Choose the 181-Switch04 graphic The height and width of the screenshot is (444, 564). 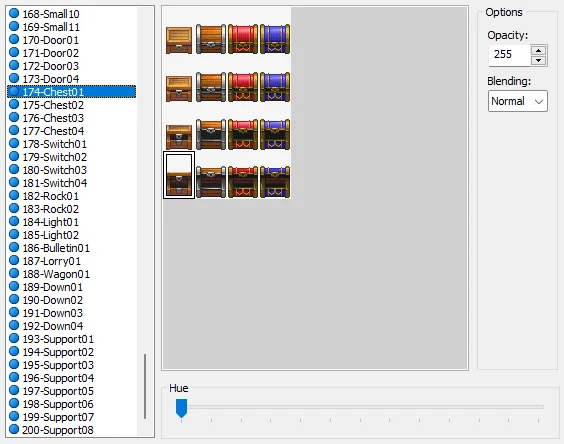coord(72,183)
